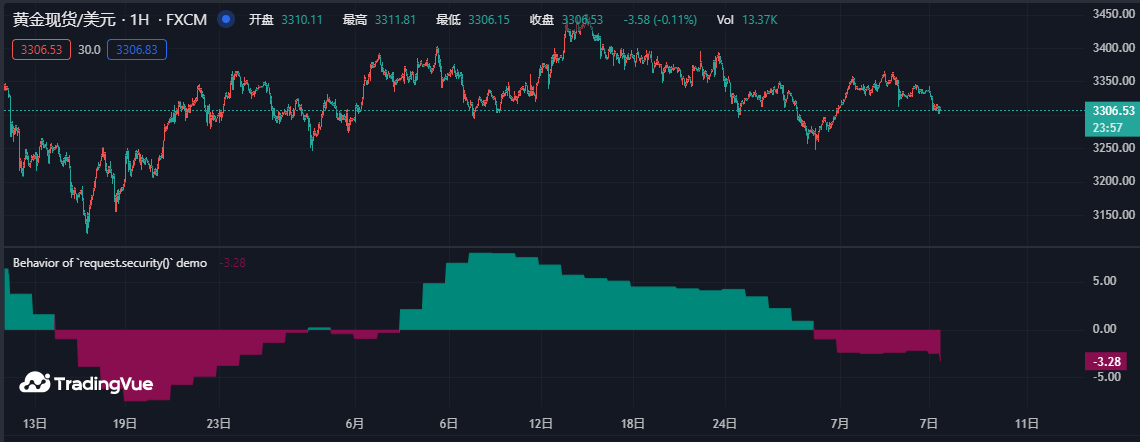Click the 3400.00 level on price axis
The height and width of the screenshot is (442, 1140).
(1112, 48)
